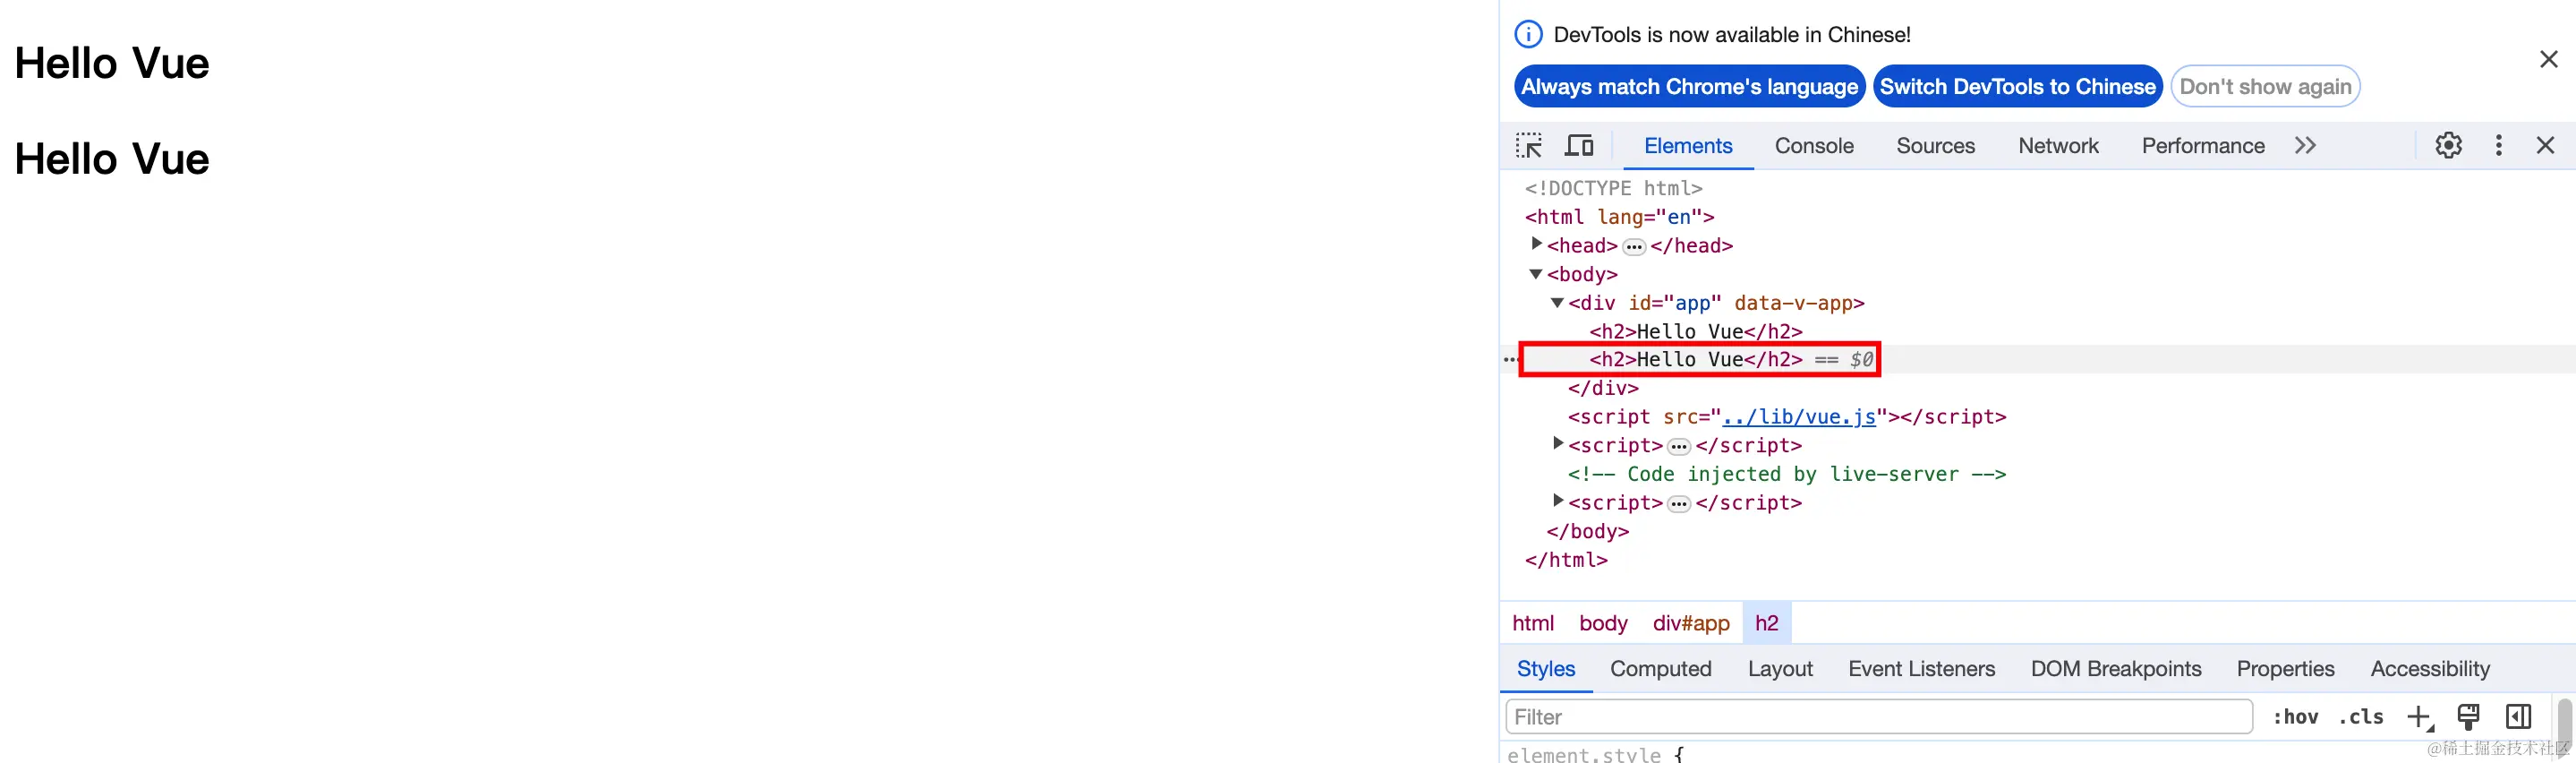Click Switch DevTools to Chinese button
The image size is (2576, 763).
coord(2017,87)
